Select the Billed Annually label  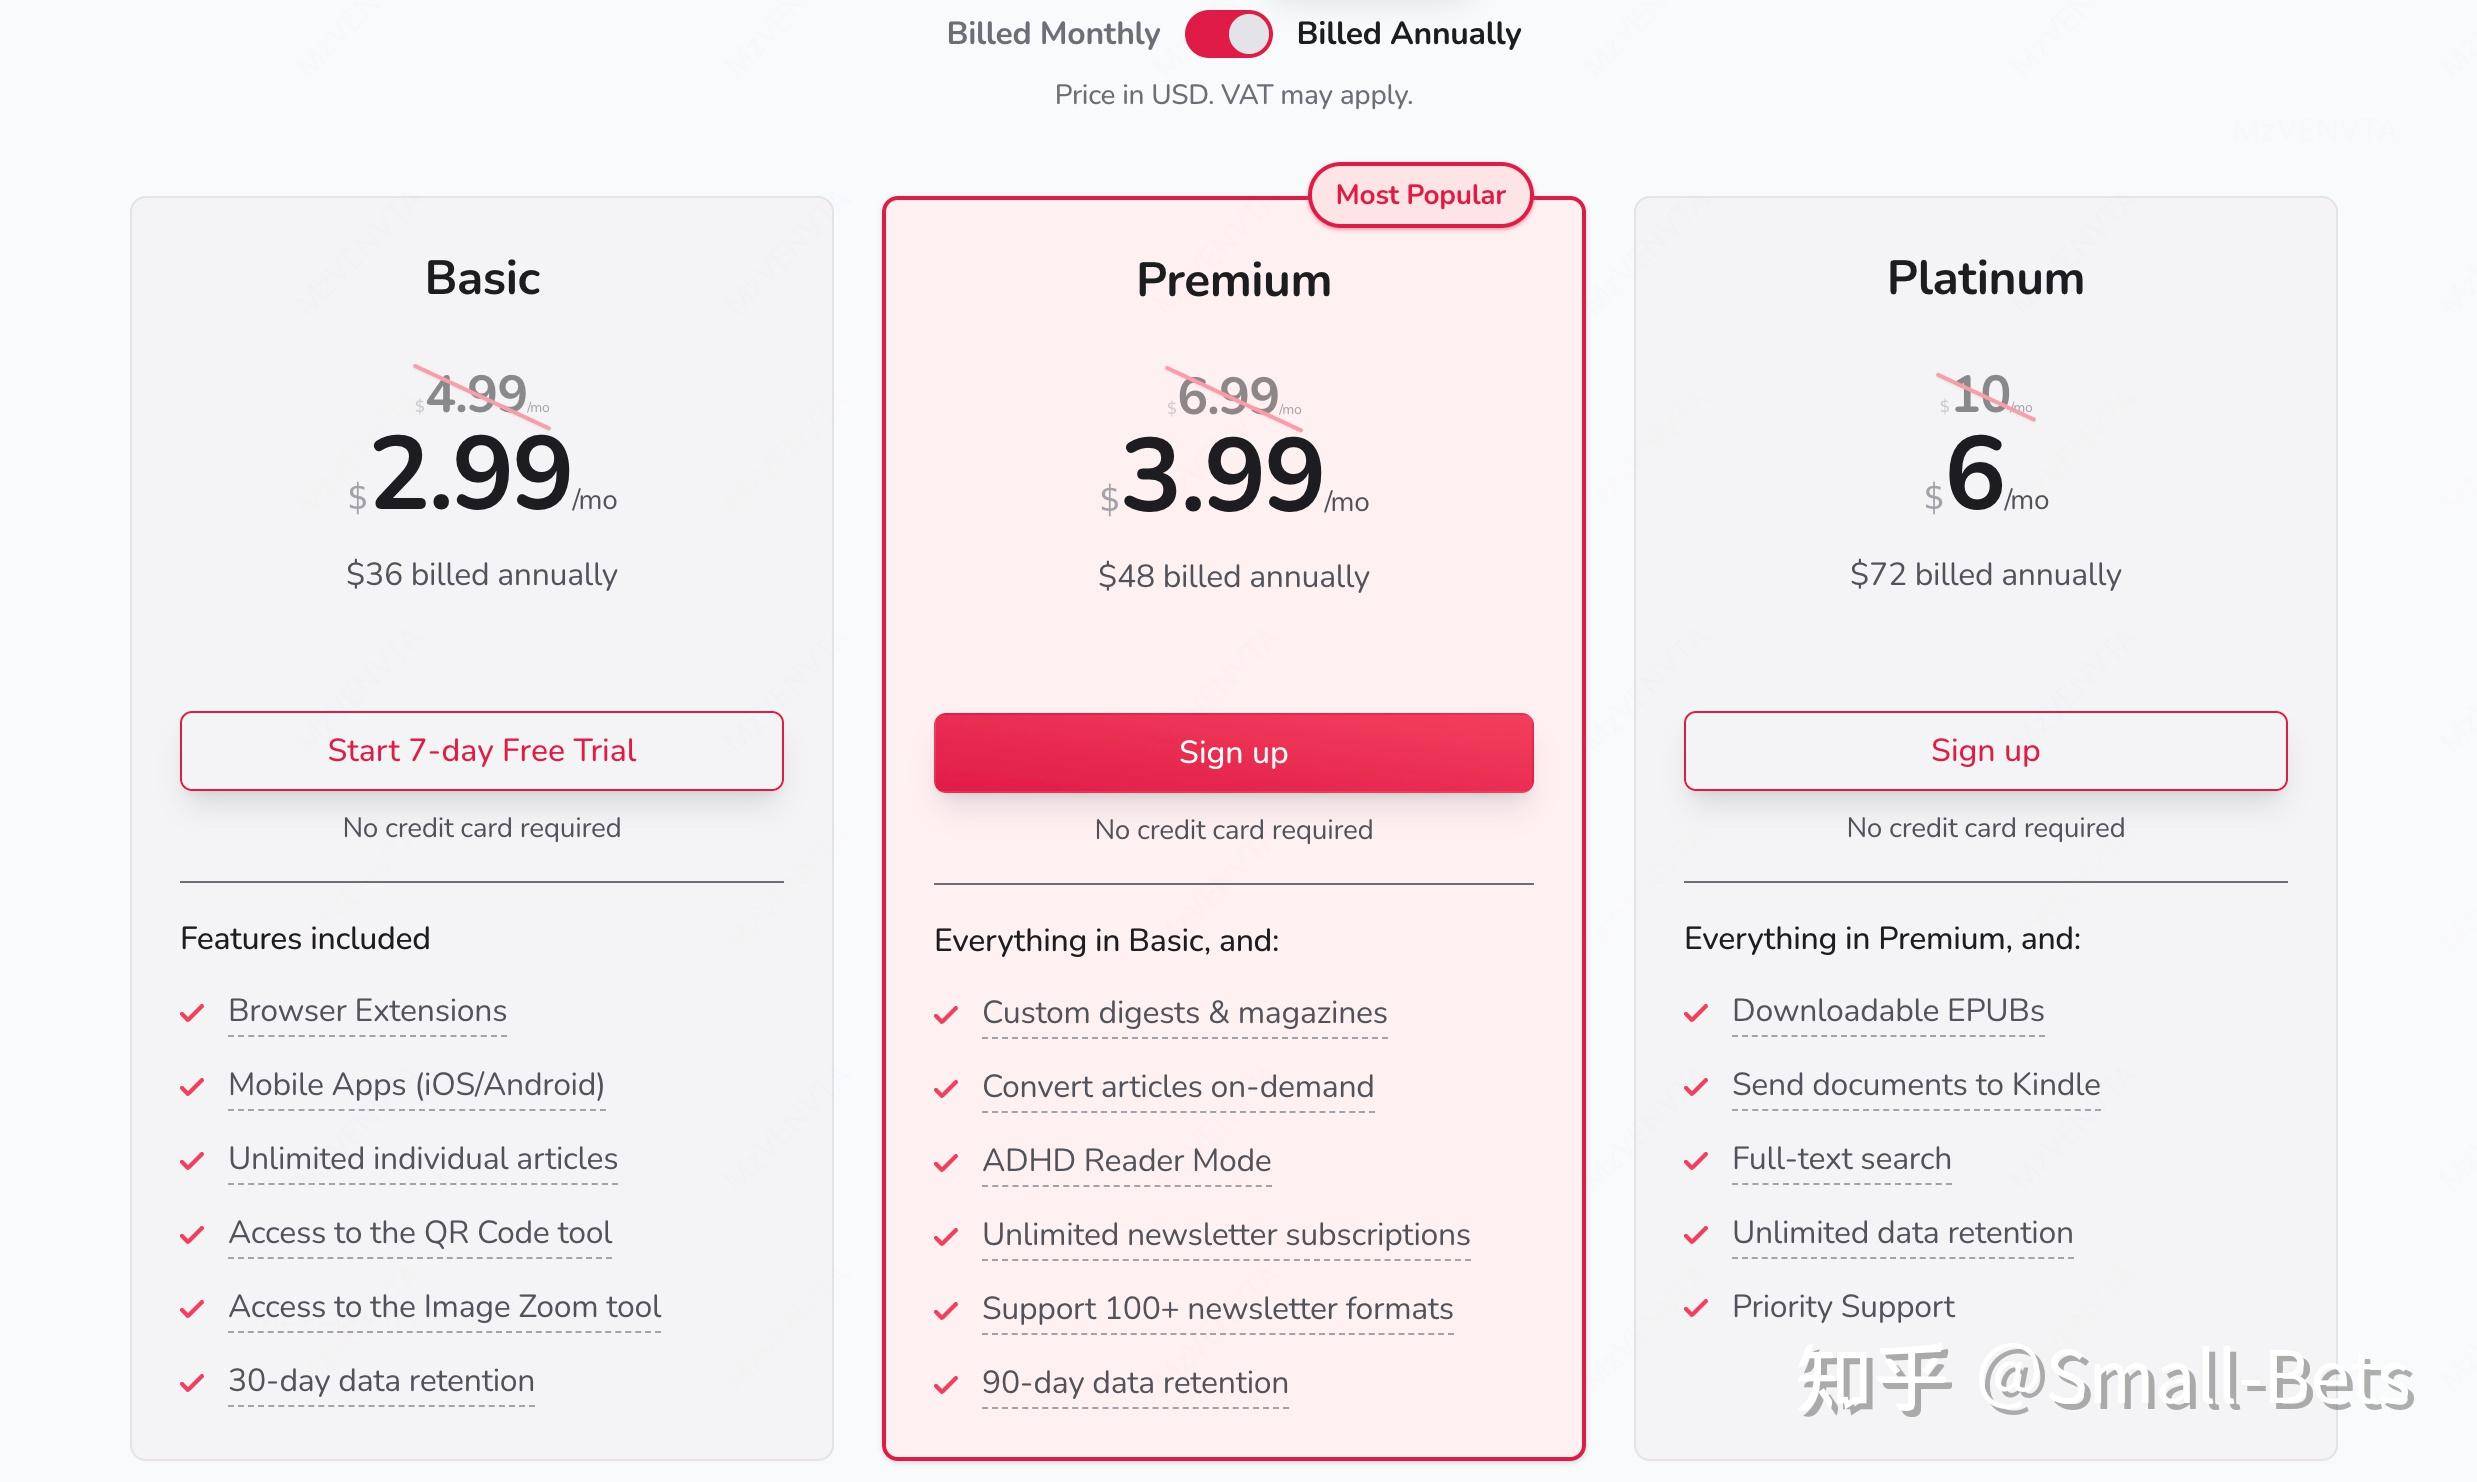(x=1408, y=34)
